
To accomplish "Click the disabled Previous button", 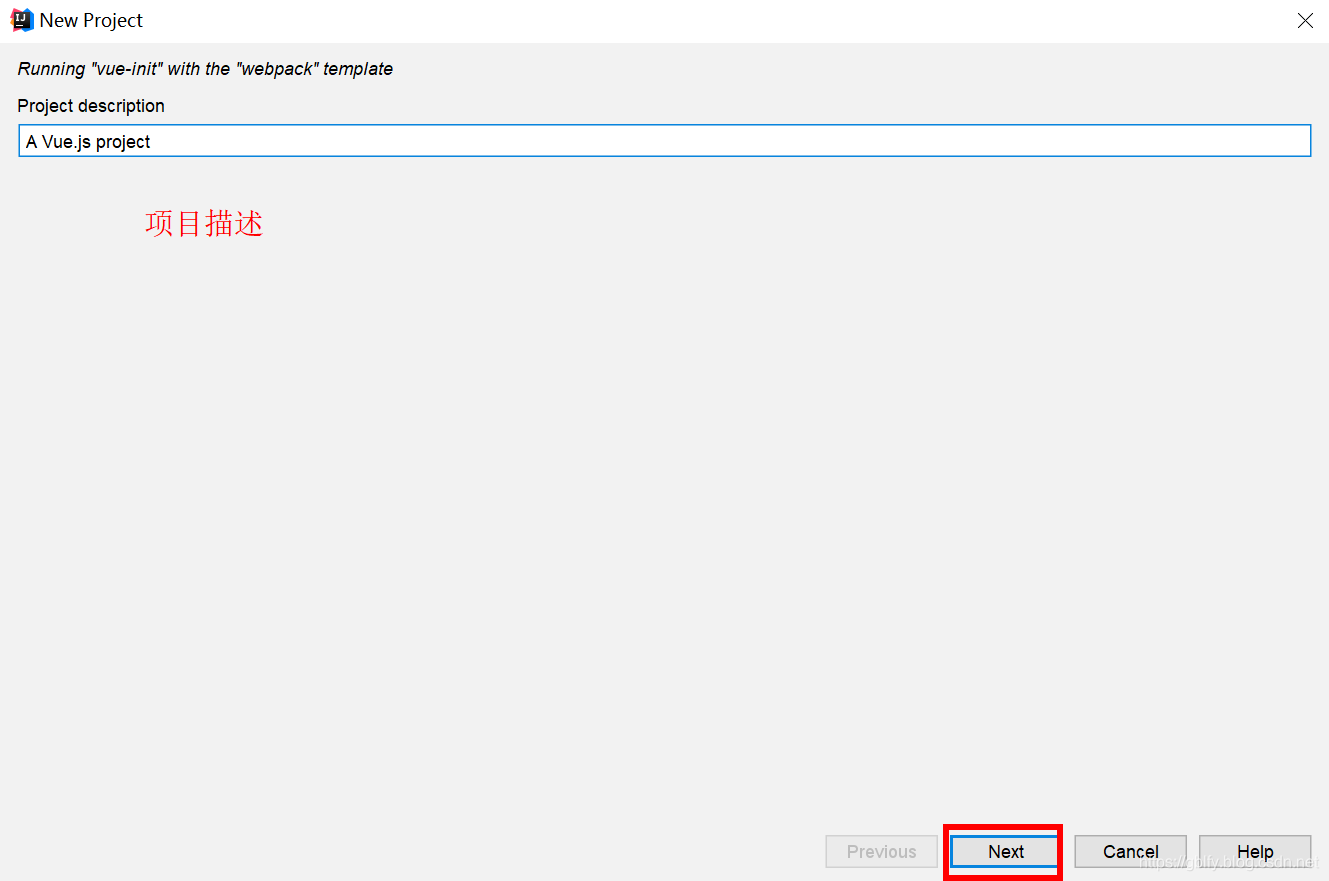I will (881, 851).
